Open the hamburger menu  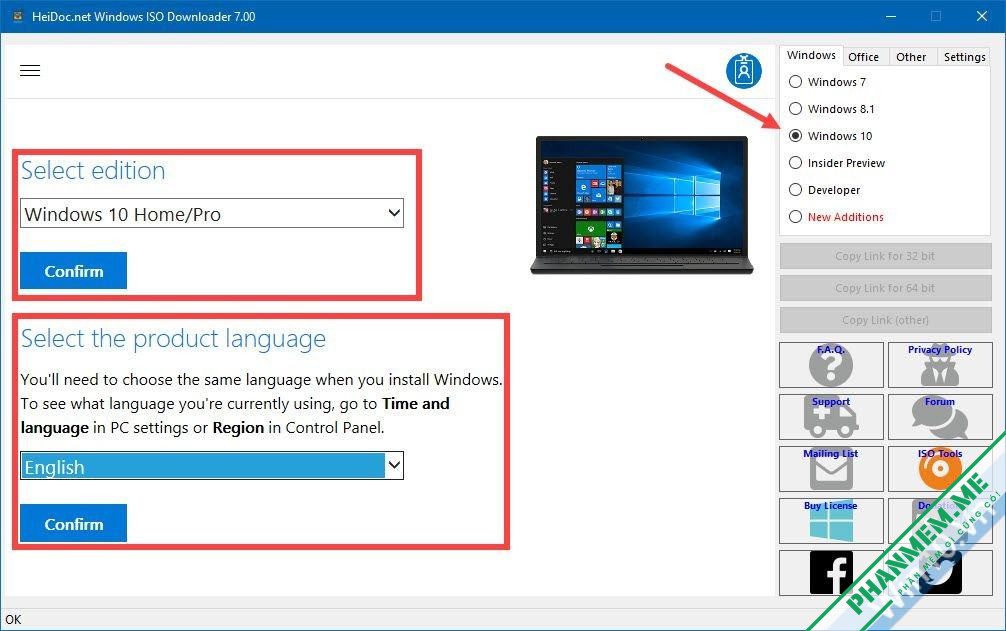30,71
